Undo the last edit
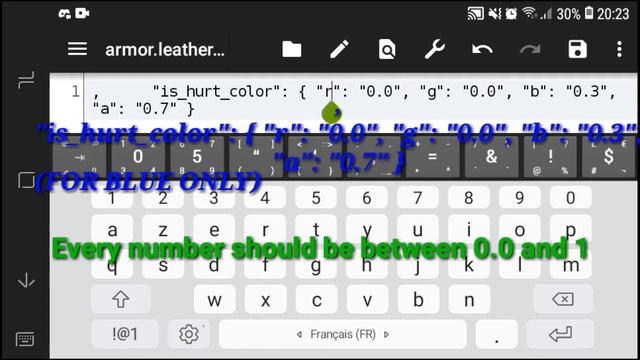 [482, 50]
